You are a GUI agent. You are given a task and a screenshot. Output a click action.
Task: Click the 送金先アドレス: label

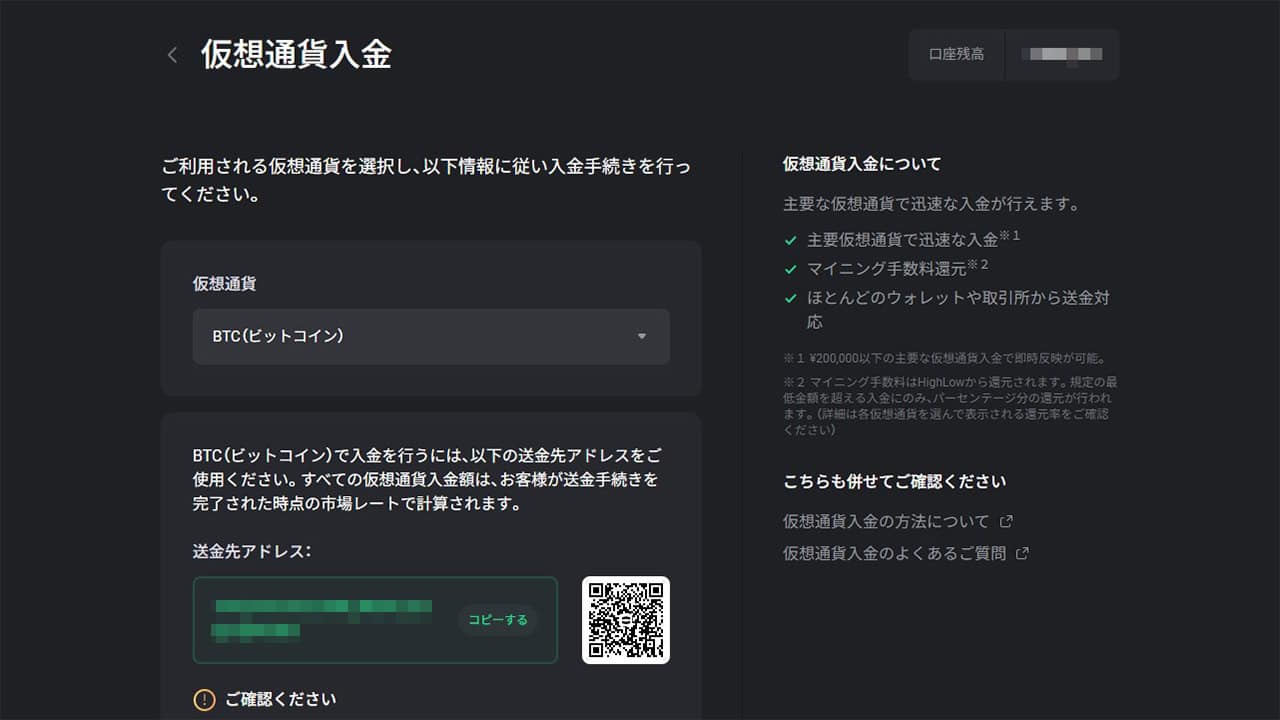(x=252, y=551)
